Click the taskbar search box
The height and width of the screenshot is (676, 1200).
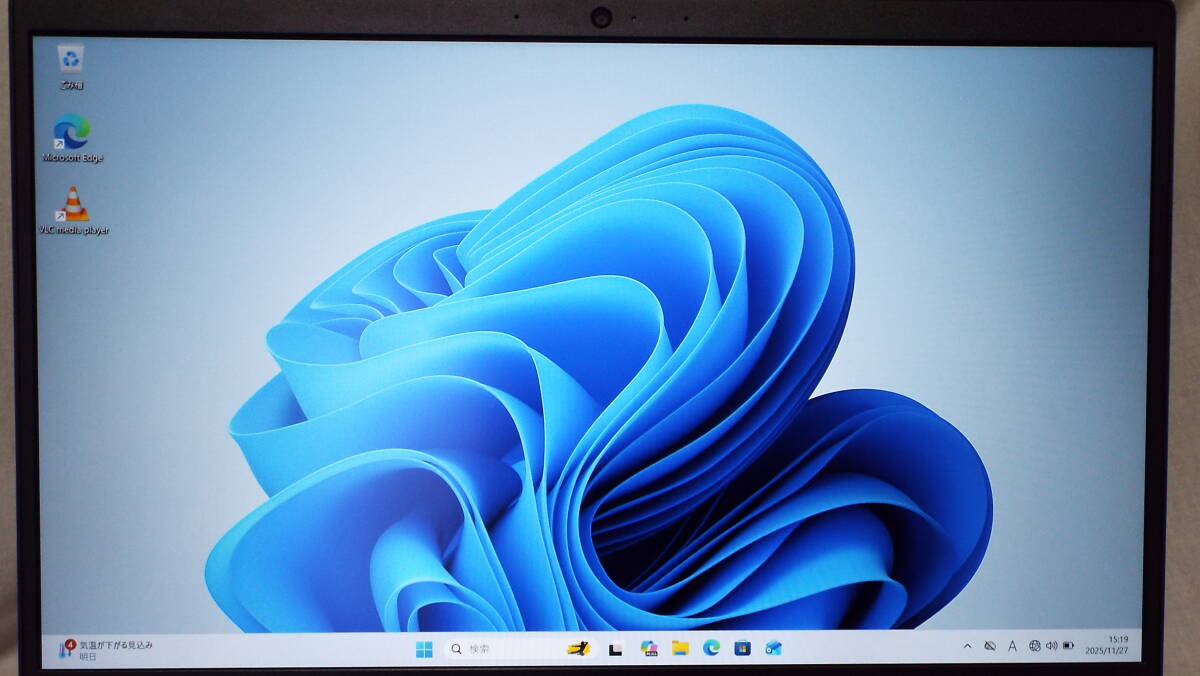520,649
